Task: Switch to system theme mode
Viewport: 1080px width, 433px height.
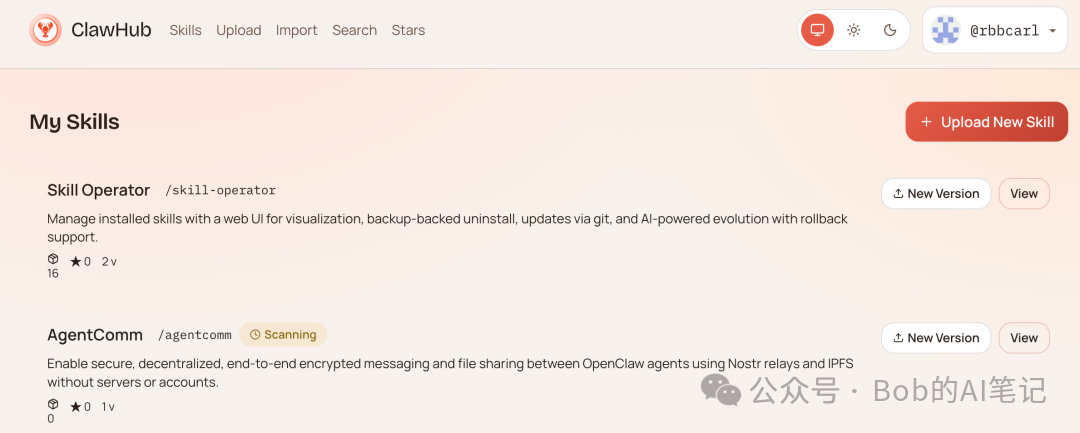Action: coord(817,30)
